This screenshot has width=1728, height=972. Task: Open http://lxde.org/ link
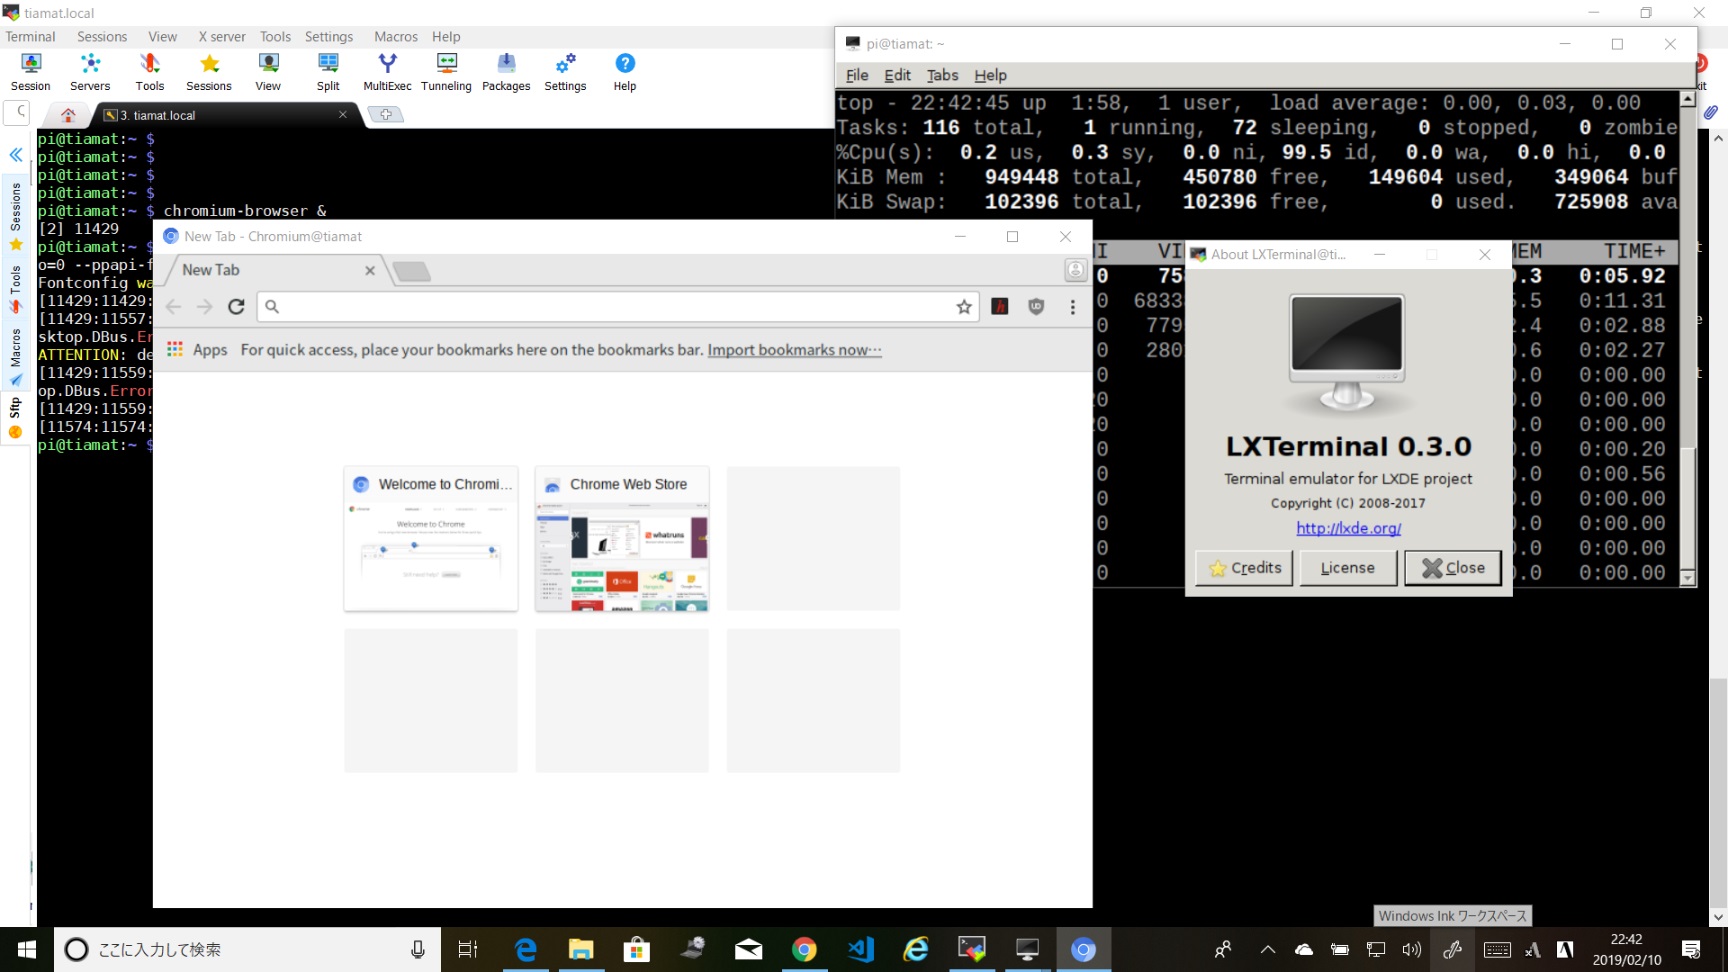pyautogui.click(x=1348, y=528)
